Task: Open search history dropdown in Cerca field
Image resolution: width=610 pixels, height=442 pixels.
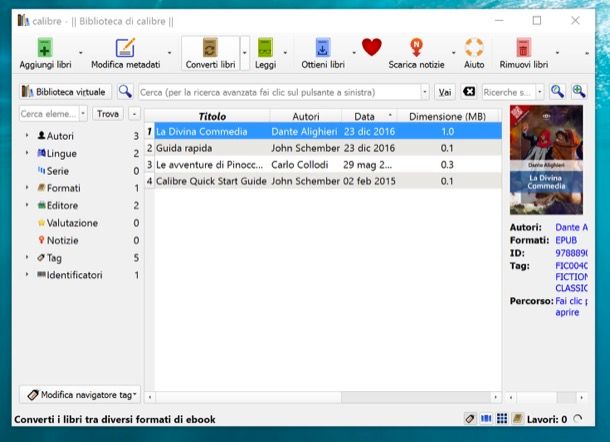Action: point(425,92)
